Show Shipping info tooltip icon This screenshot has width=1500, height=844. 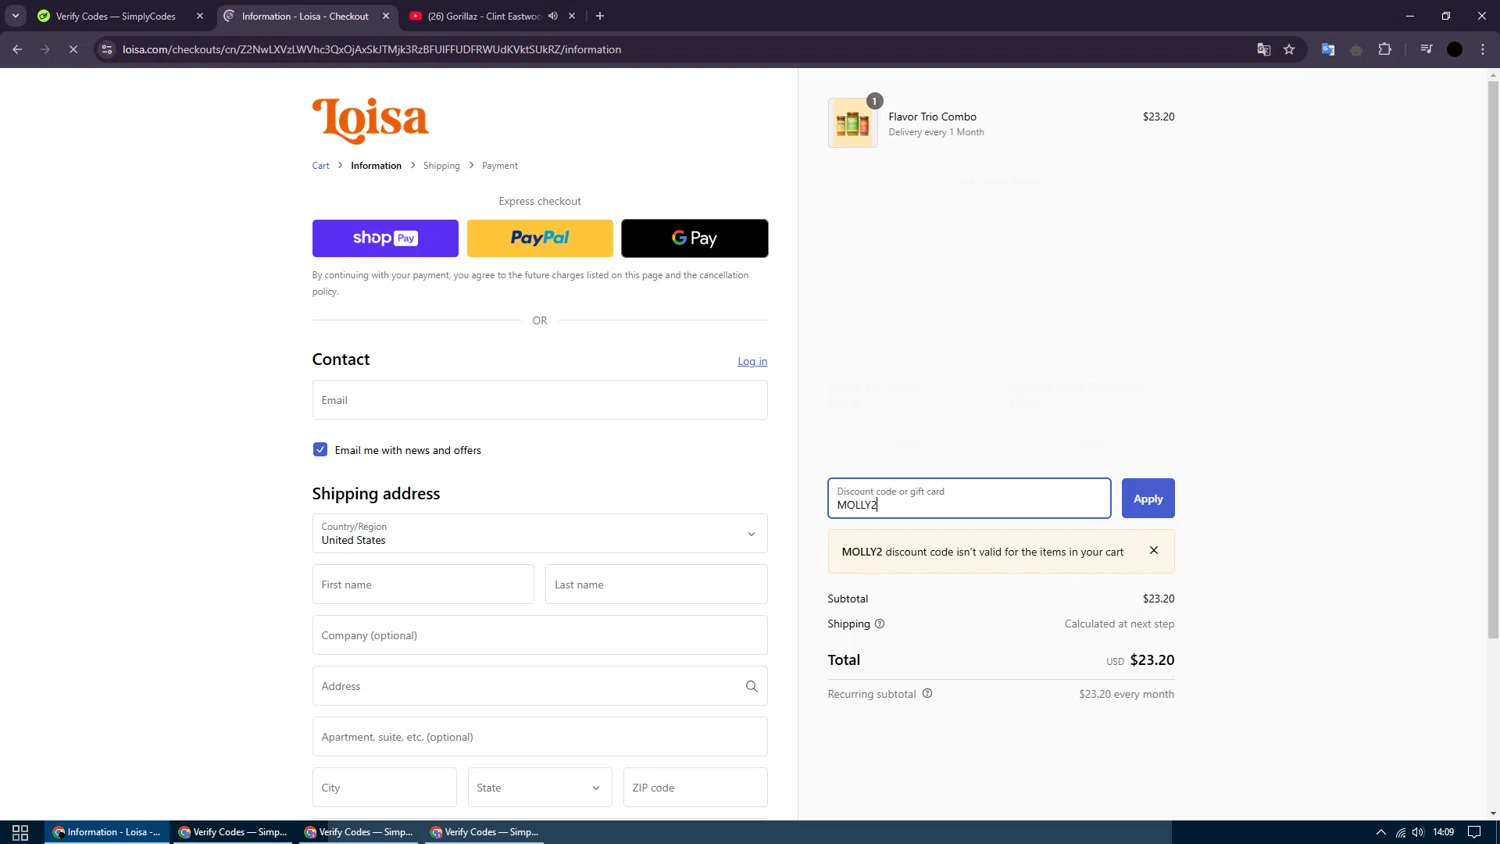pos(880,624)
